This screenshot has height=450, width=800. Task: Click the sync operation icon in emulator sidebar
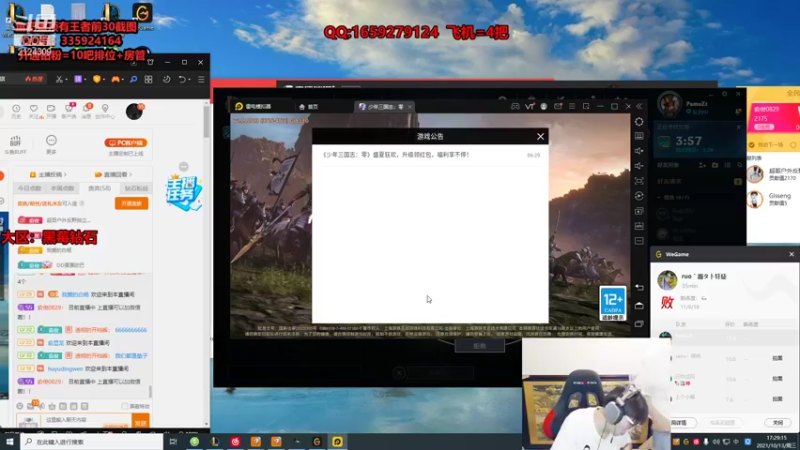click(x=639, y=196)
